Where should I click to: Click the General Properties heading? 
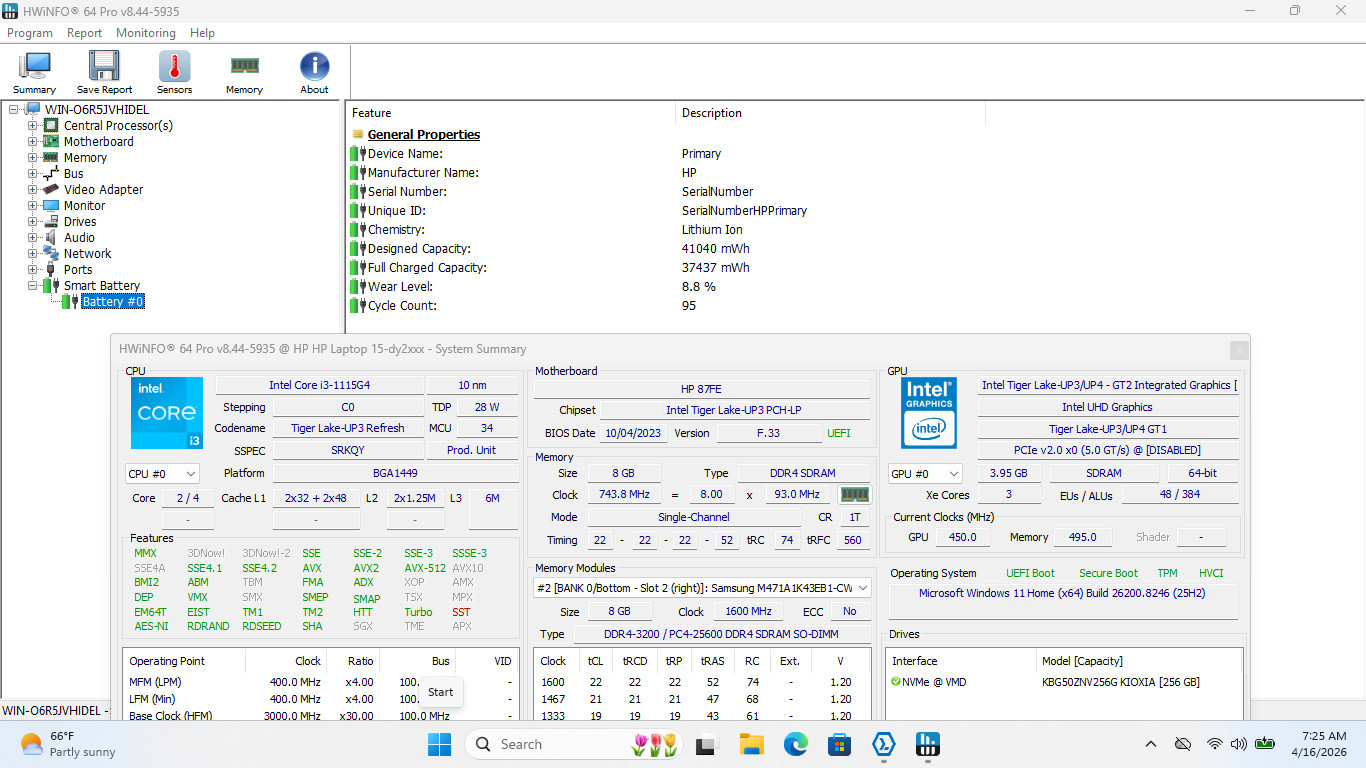tap(424, 135)
